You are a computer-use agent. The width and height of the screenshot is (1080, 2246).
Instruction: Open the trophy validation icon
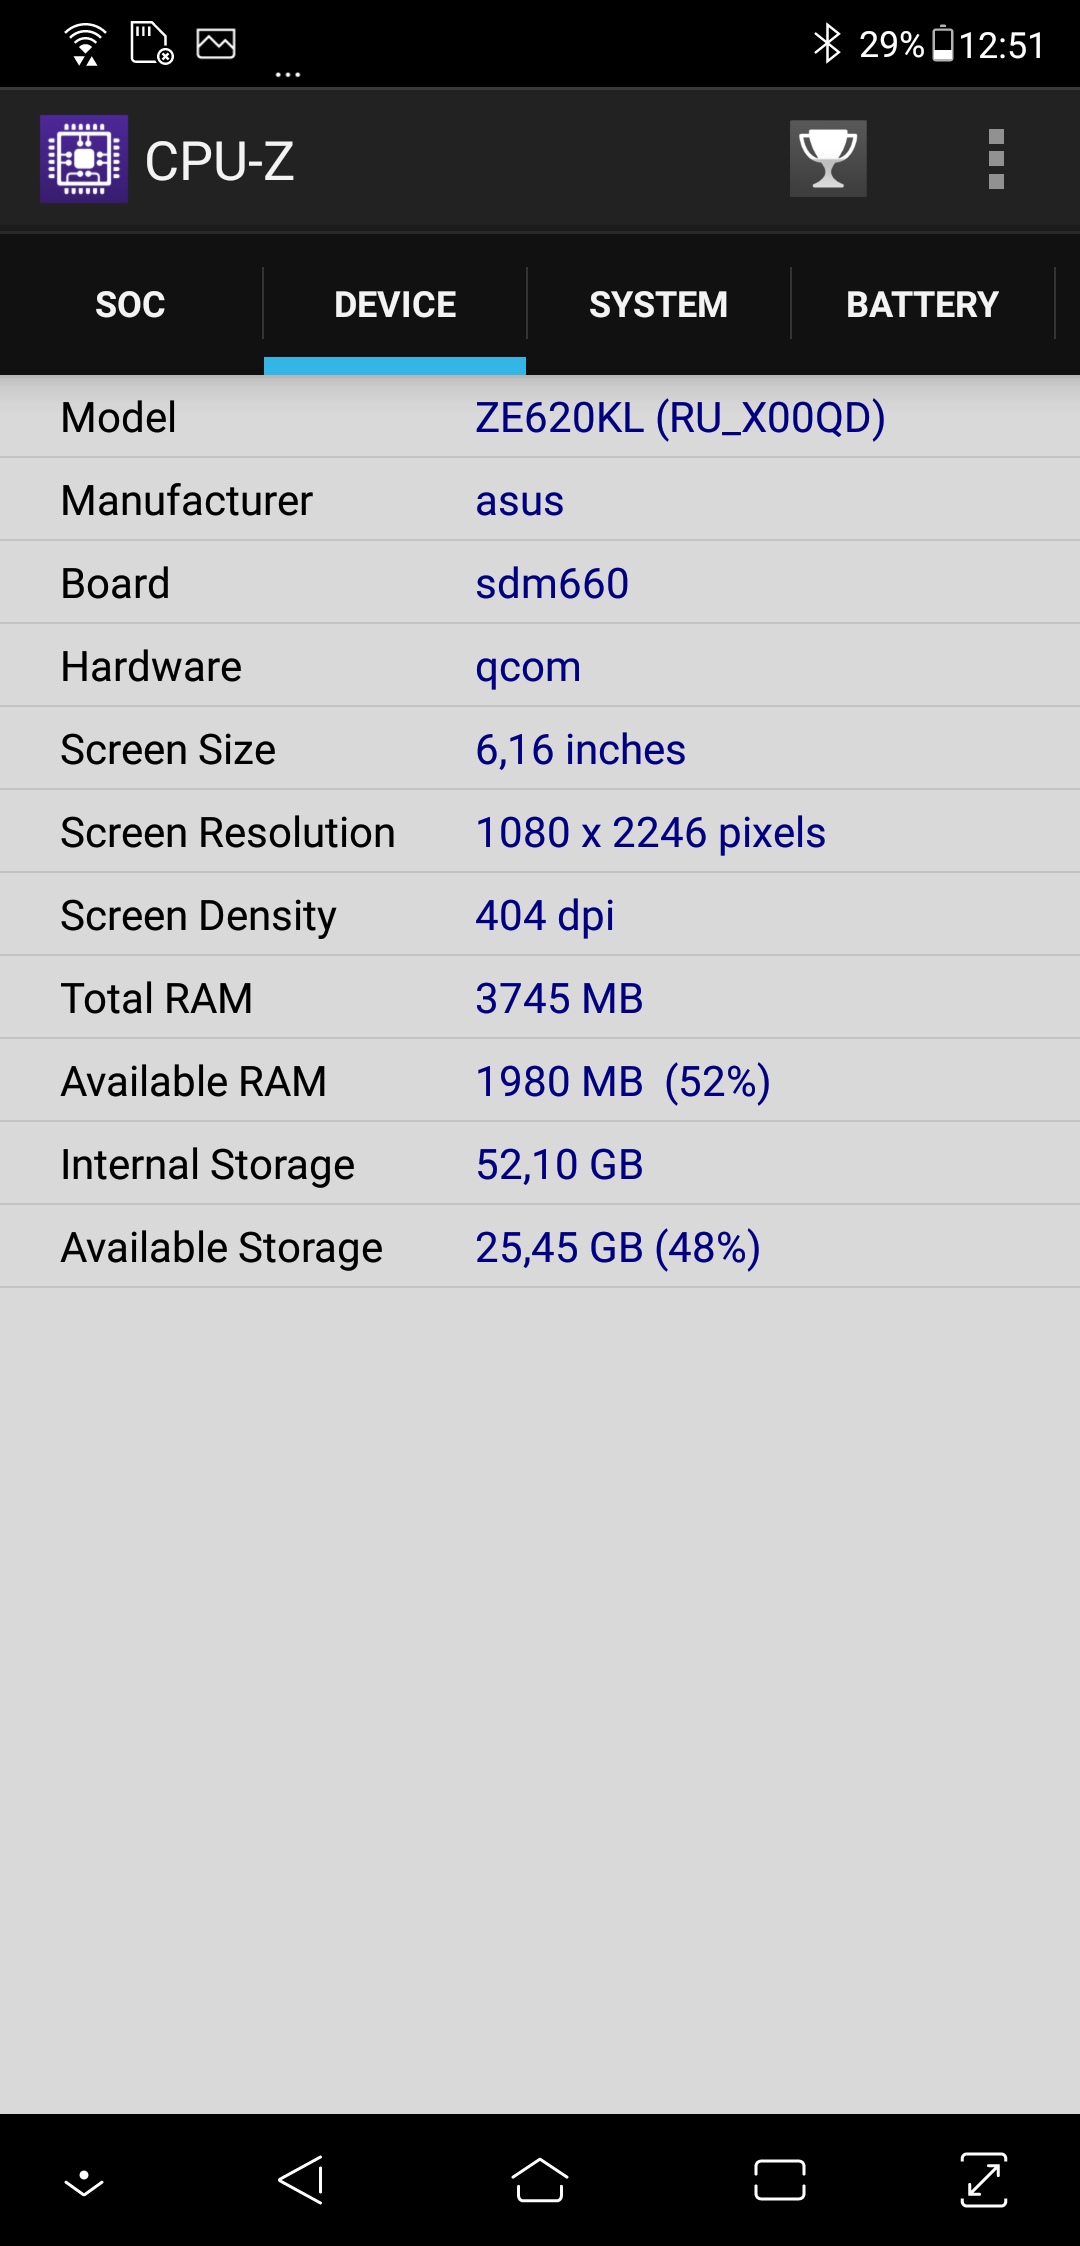click(828, 159)
